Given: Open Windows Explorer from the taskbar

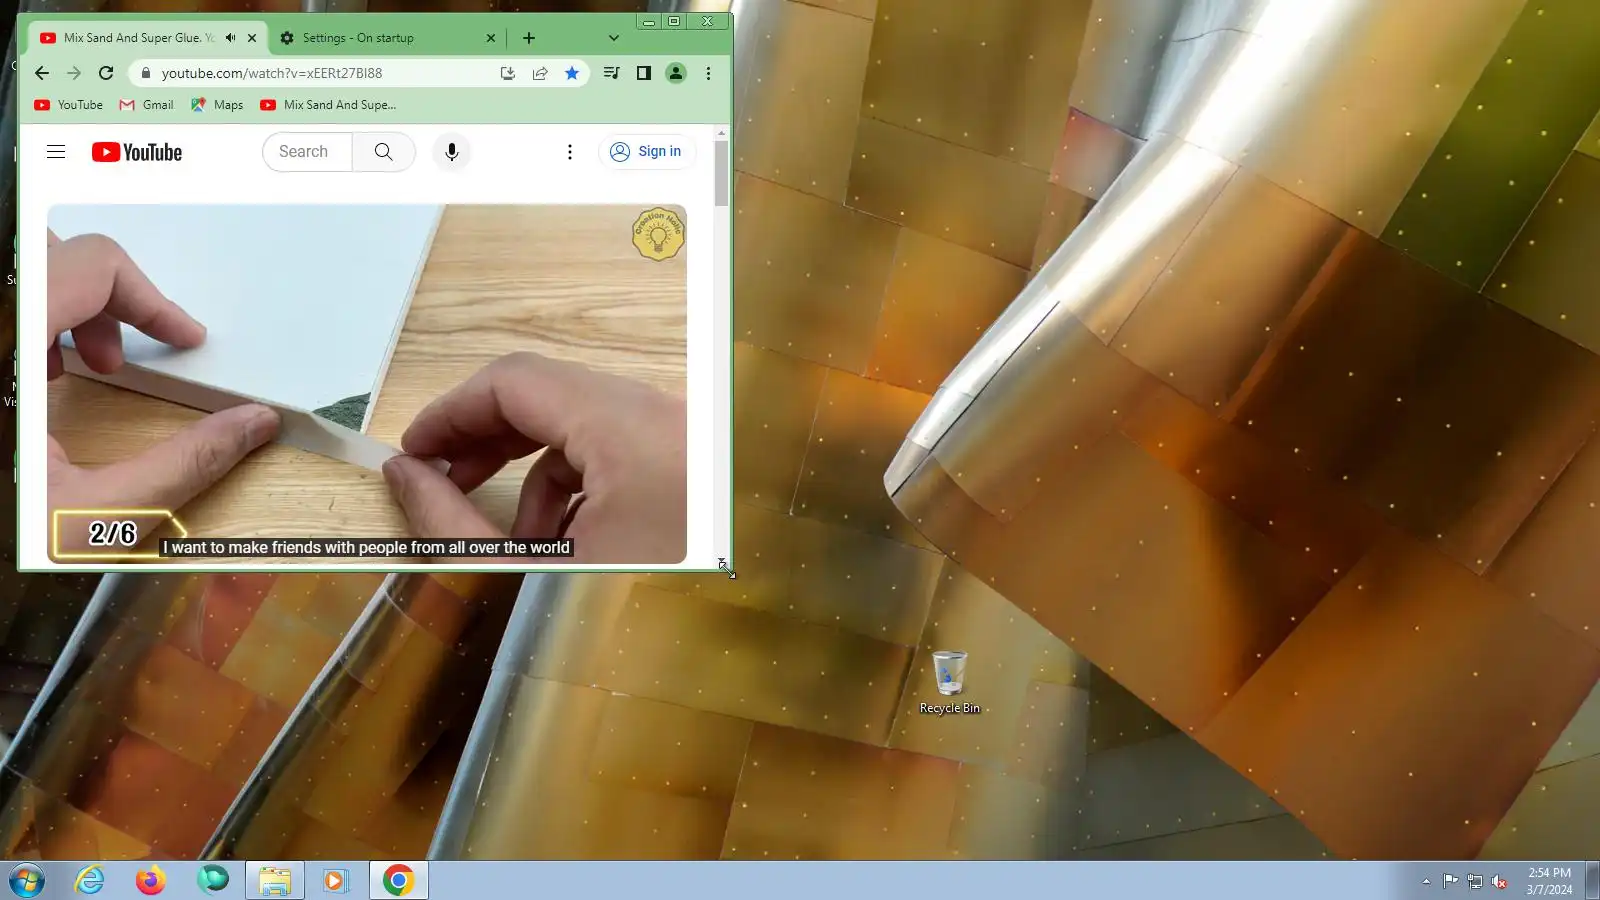Looking at the screenshot, I should 275,881.
